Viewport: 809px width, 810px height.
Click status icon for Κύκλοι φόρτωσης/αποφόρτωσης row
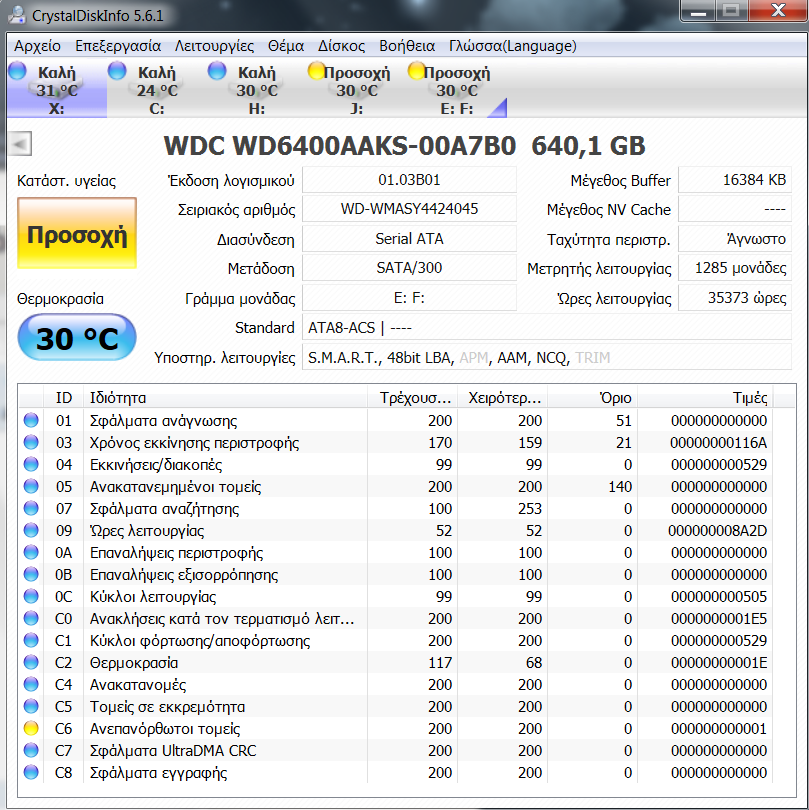[31, 641]
